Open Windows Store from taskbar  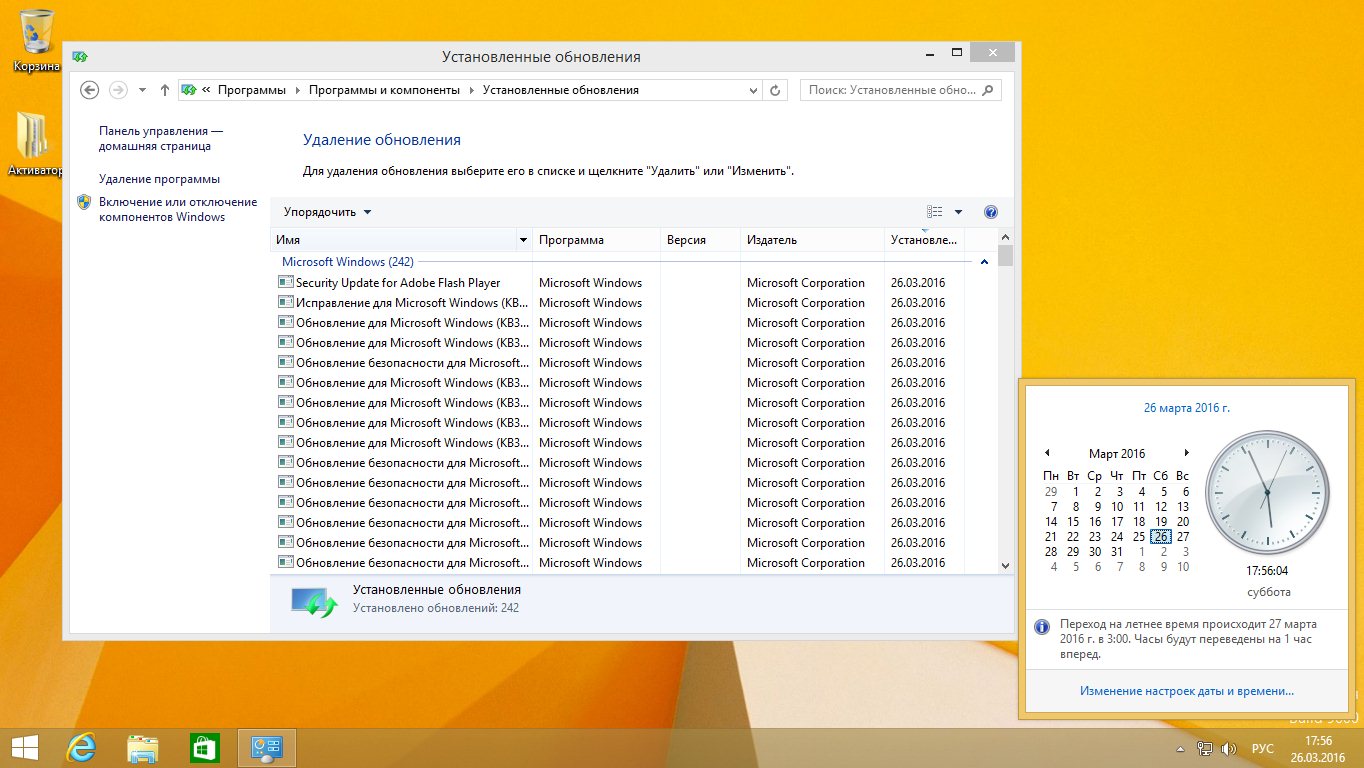tap(205, 748)
